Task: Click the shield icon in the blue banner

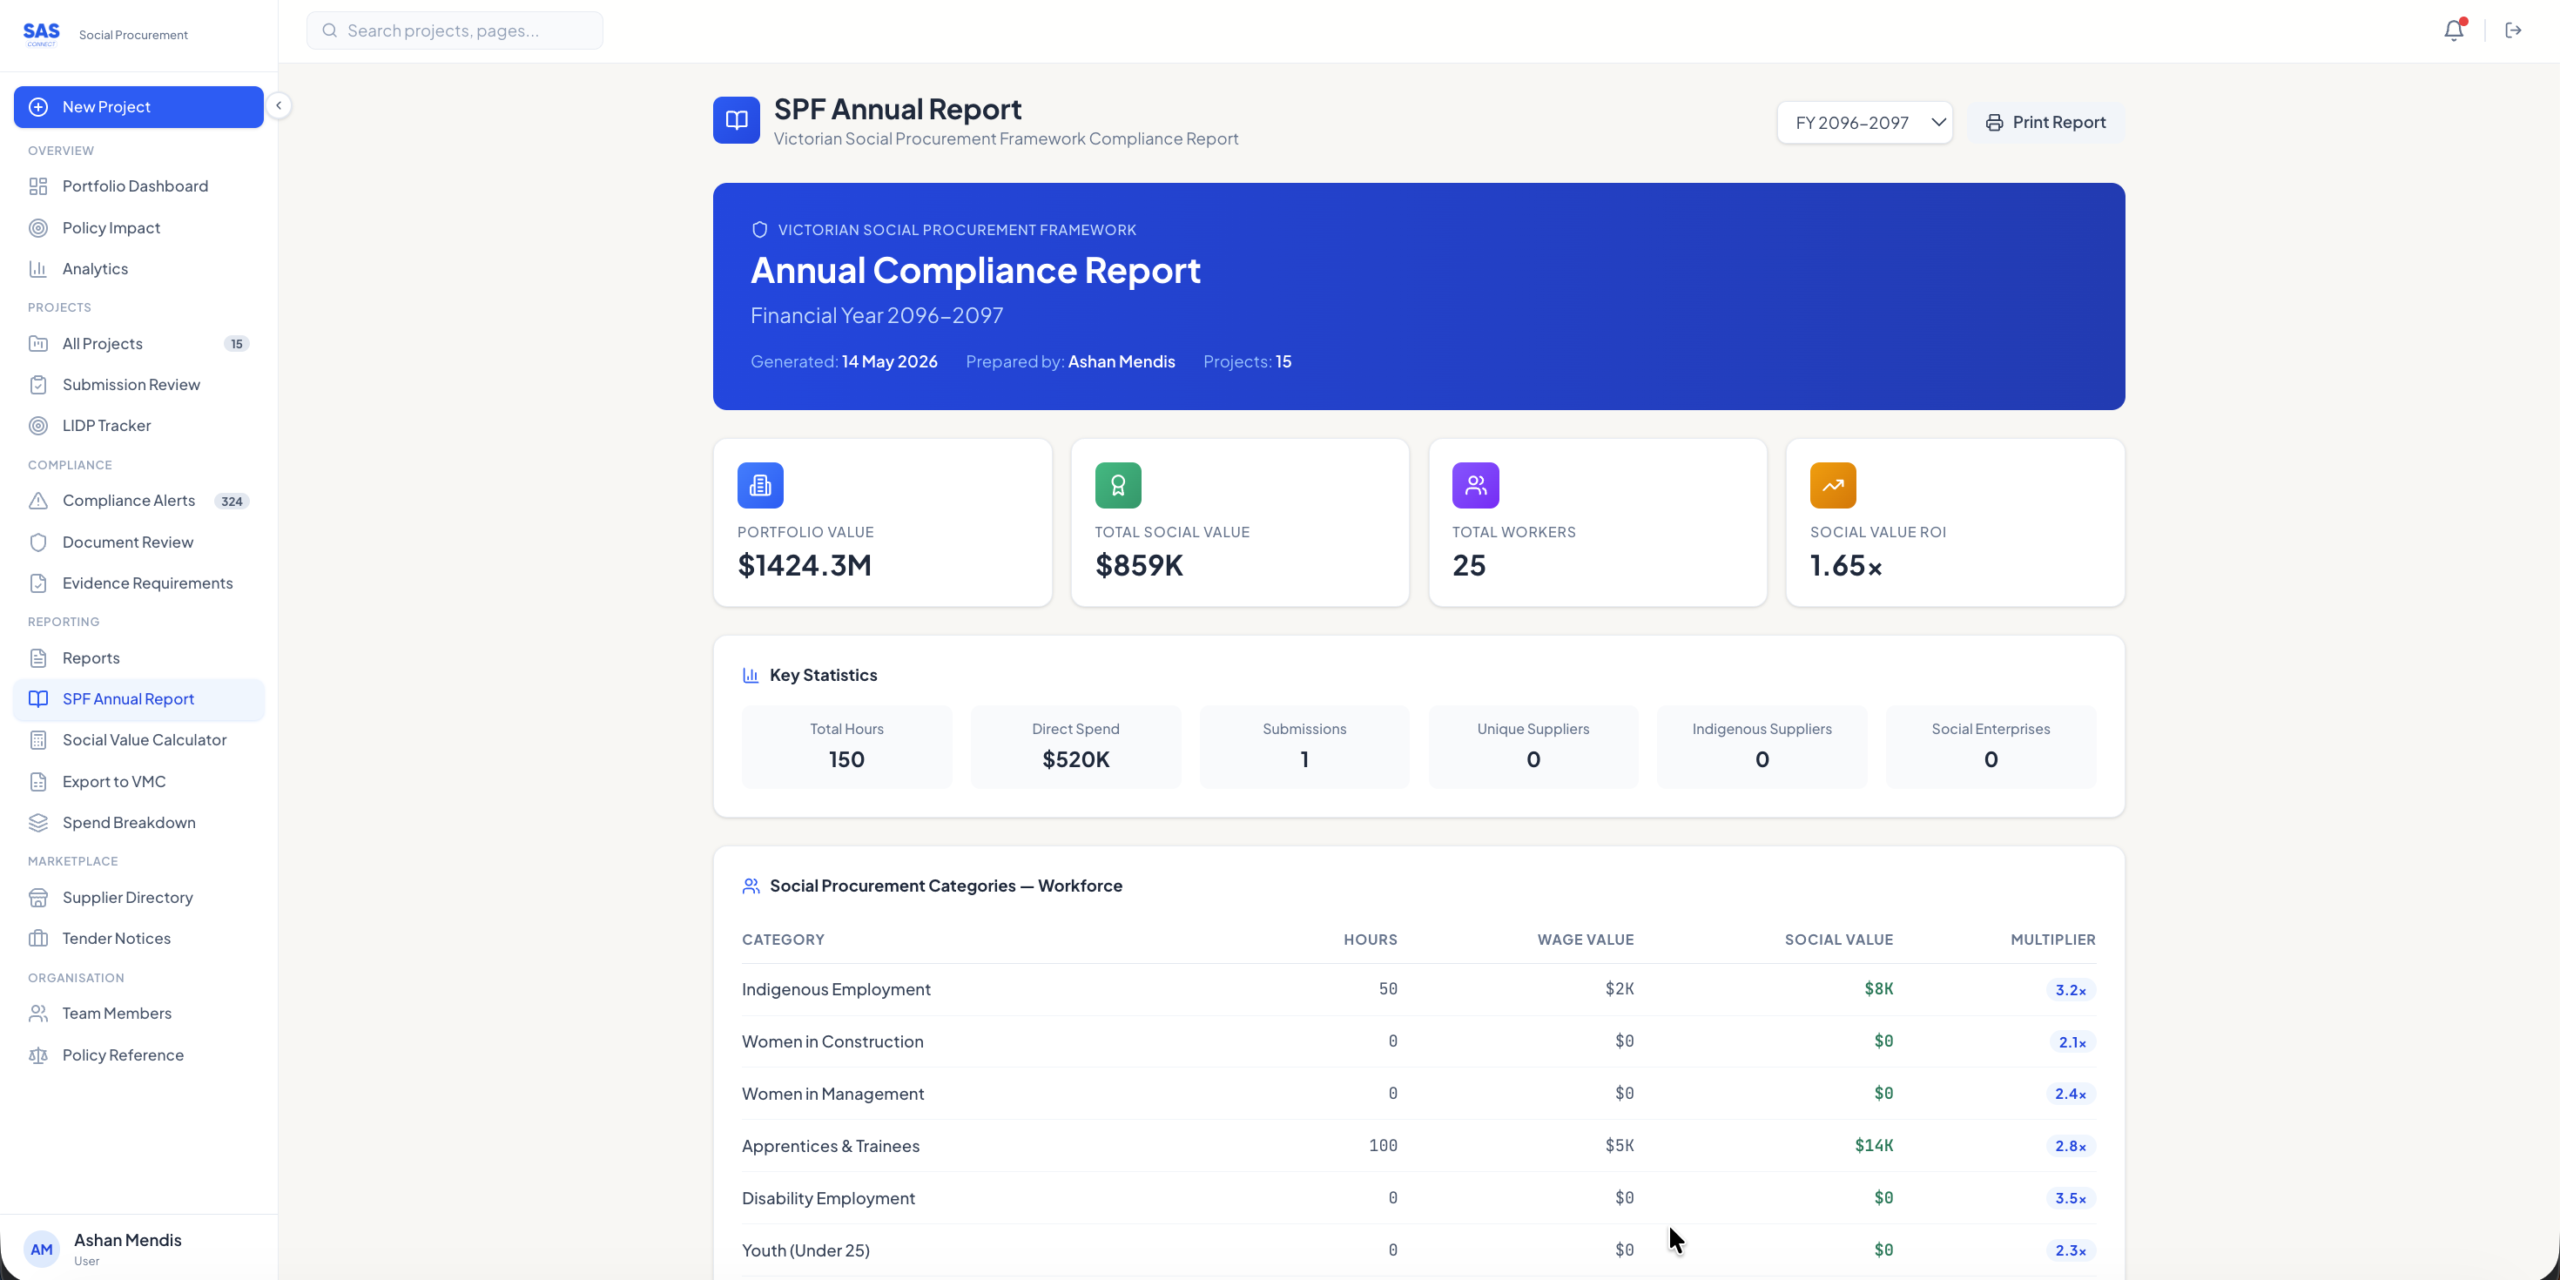Action: 759,230
